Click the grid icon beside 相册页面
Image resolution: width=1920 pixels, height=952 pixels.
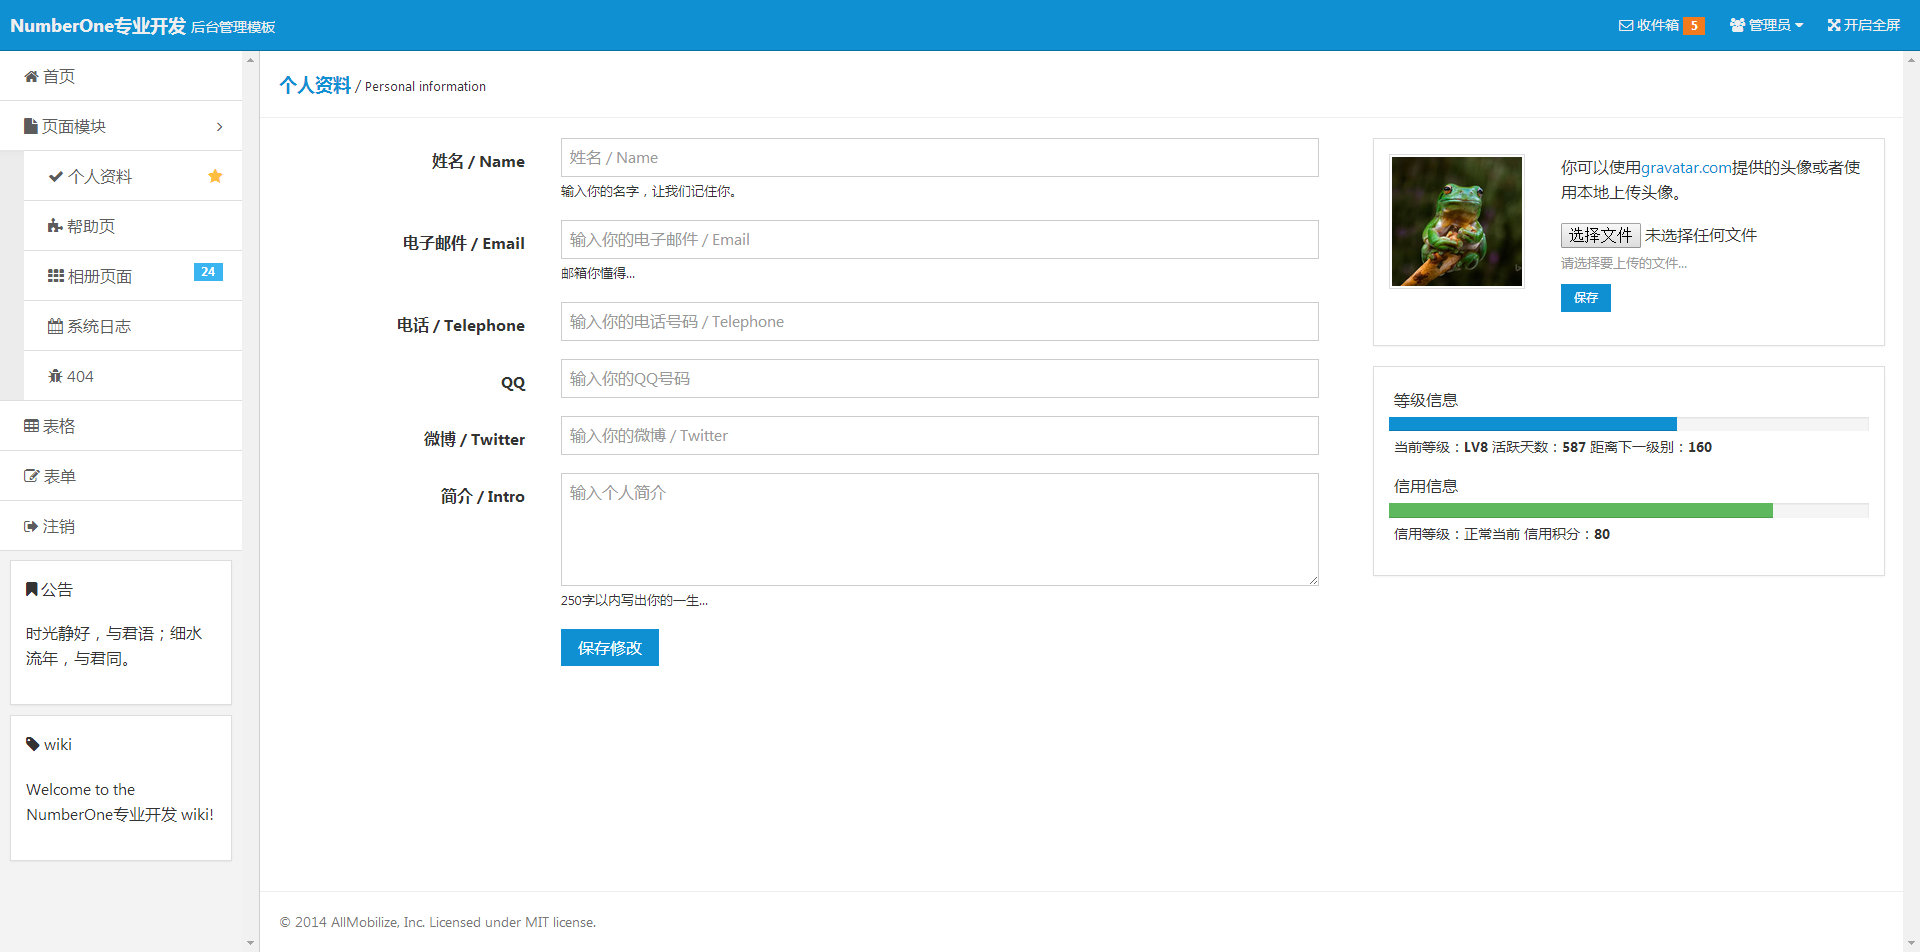55,276
